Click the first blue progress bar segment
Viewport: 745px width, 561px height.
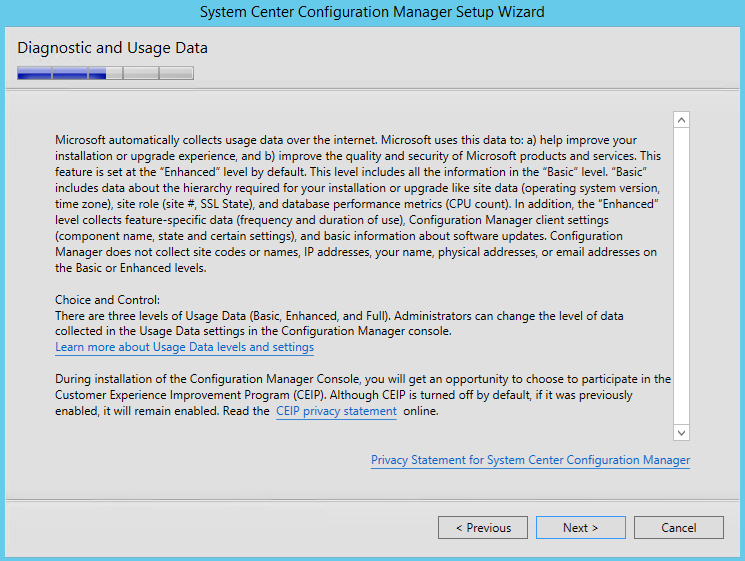coord(34,73)
